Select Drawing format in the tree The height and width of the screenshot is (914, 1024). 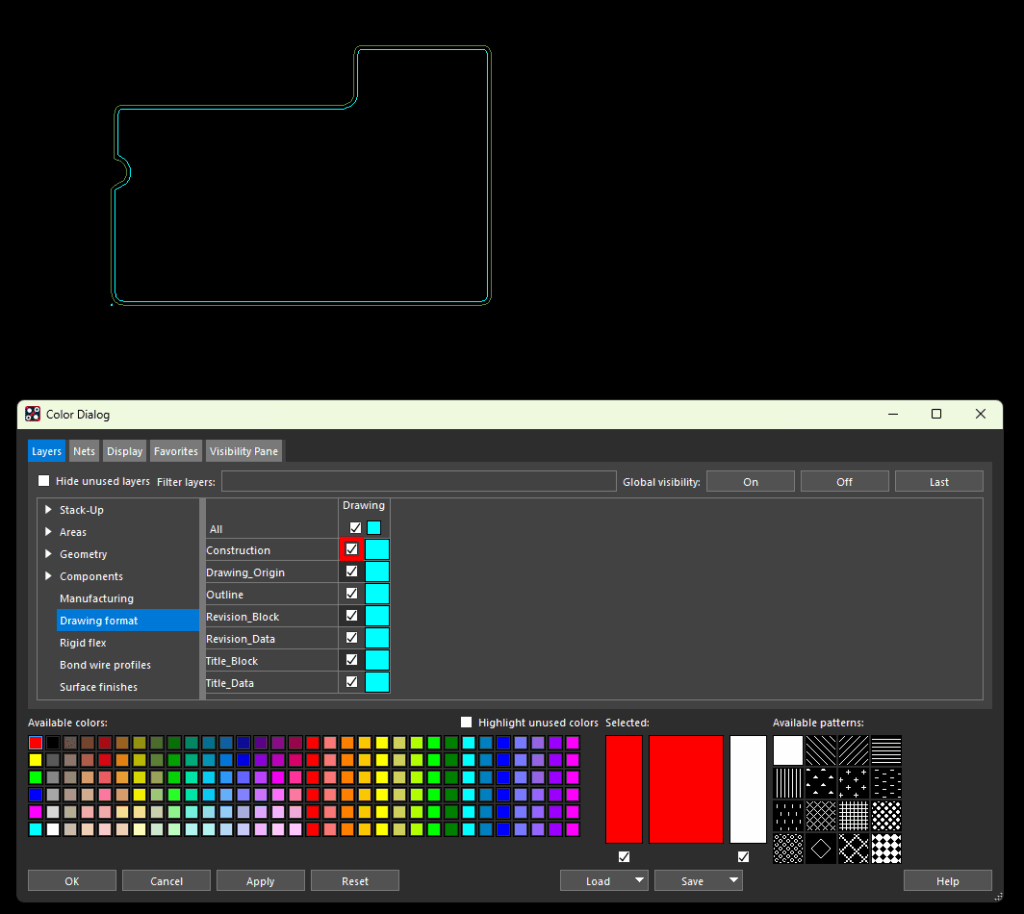(127, 620)
